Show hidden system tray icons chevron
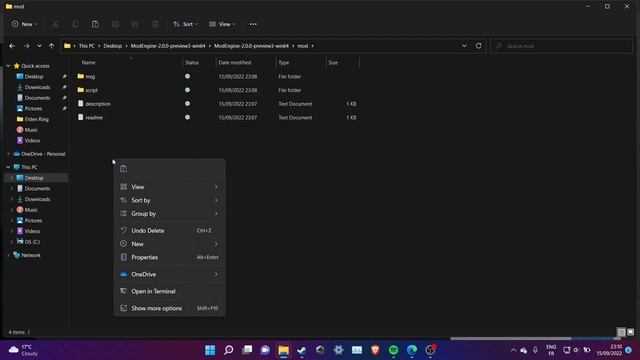 [x=513, y=350]
